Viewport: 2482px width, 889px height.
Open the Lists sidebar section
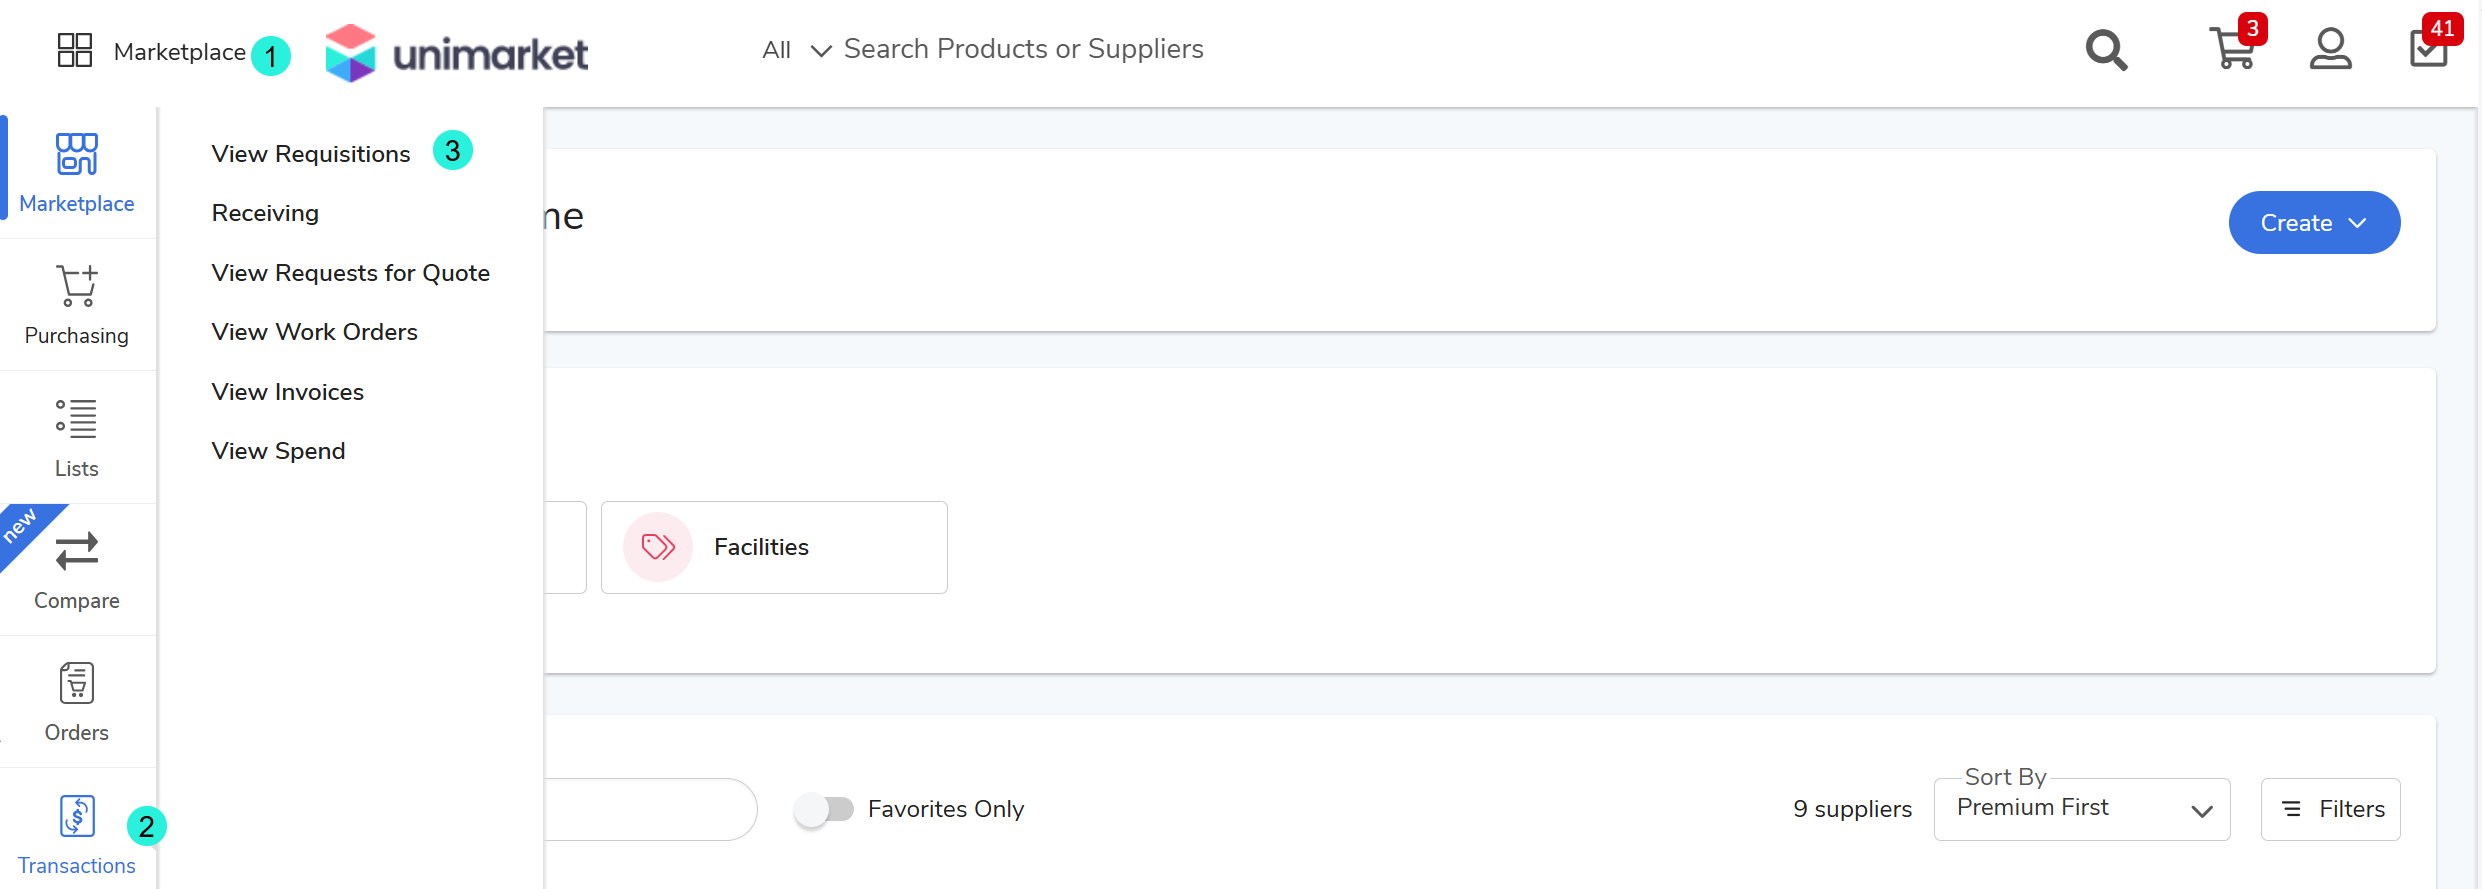click(x=77, y=419)
